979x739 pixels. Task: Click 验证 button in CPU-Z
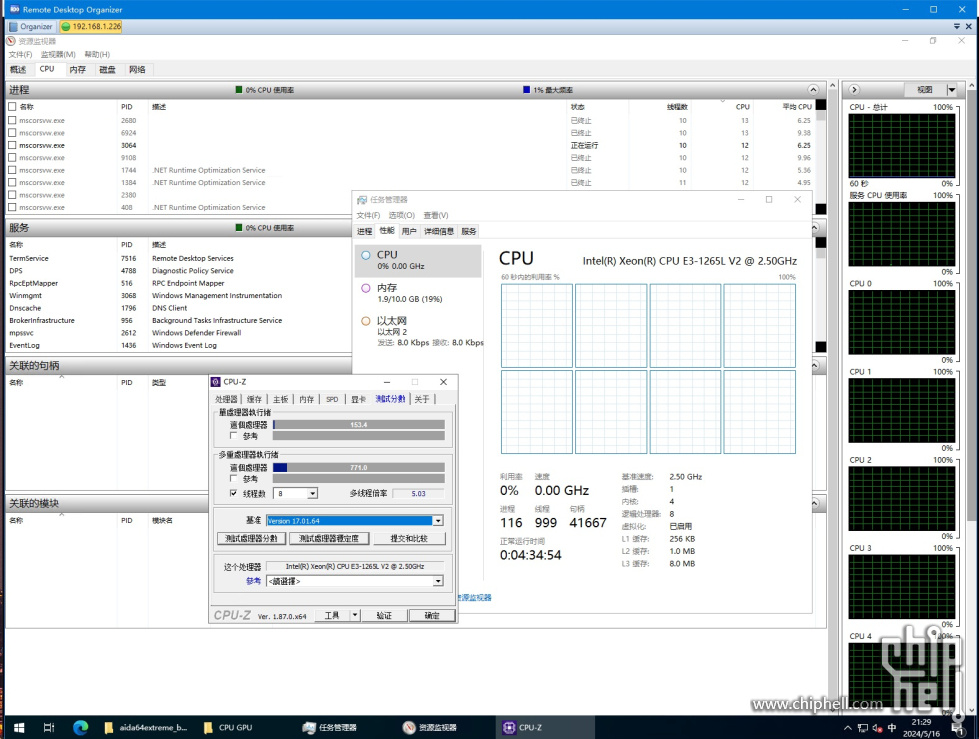[x=384, y=615]
